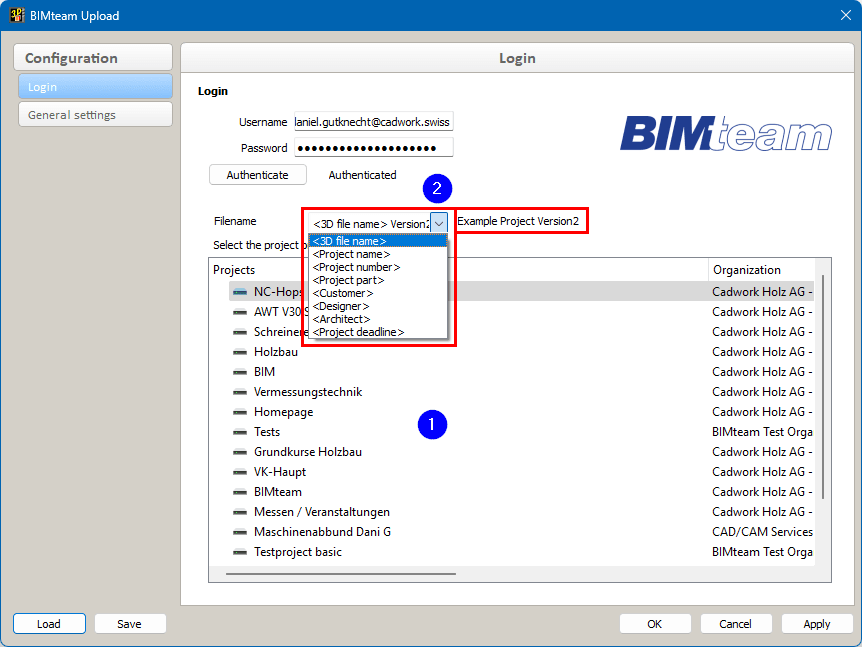This screenshot has width=862, height=647.
Task: Click the Authenticate button
Action: coord(257,175)
